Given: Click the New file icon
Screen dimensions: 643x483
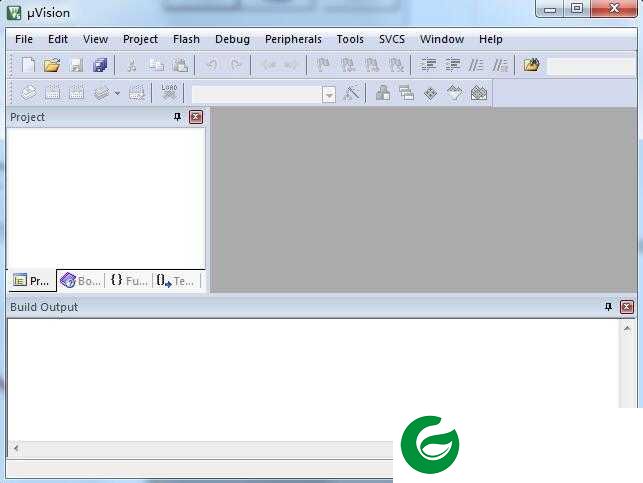Looking at the screenshot, I should [27, 65].
